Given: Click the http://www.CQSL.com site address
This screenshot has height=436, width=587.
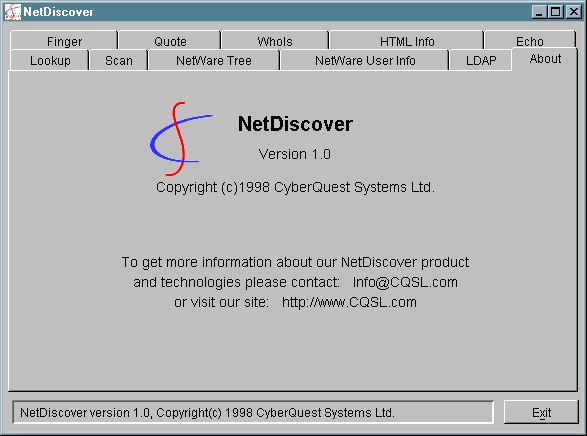Looking at the screenshot, I should coord(349,302).
